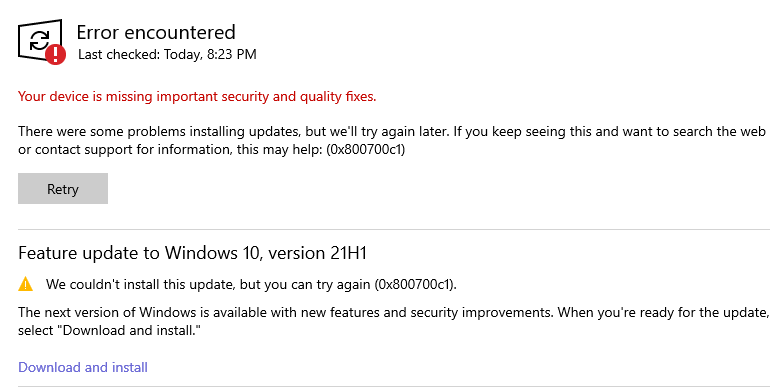Click the quoted 'Download and install.' instruction text
782x389 pixels.
point(131,330)
